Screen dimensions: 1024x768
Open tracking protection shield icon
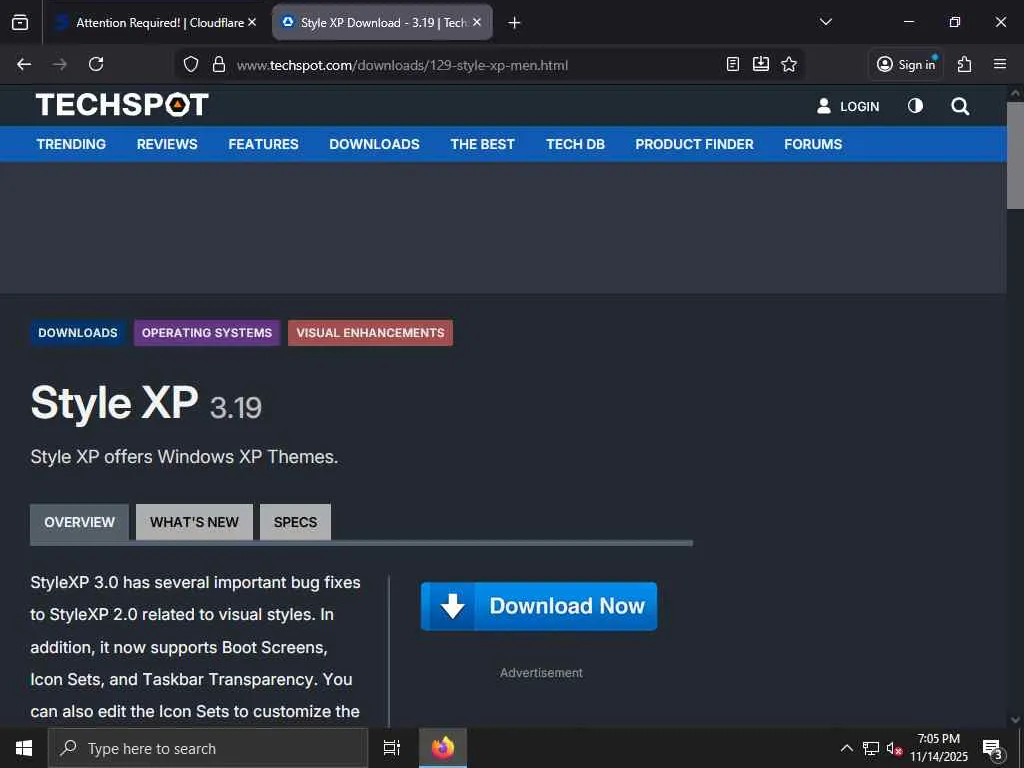tap(191, 65)
